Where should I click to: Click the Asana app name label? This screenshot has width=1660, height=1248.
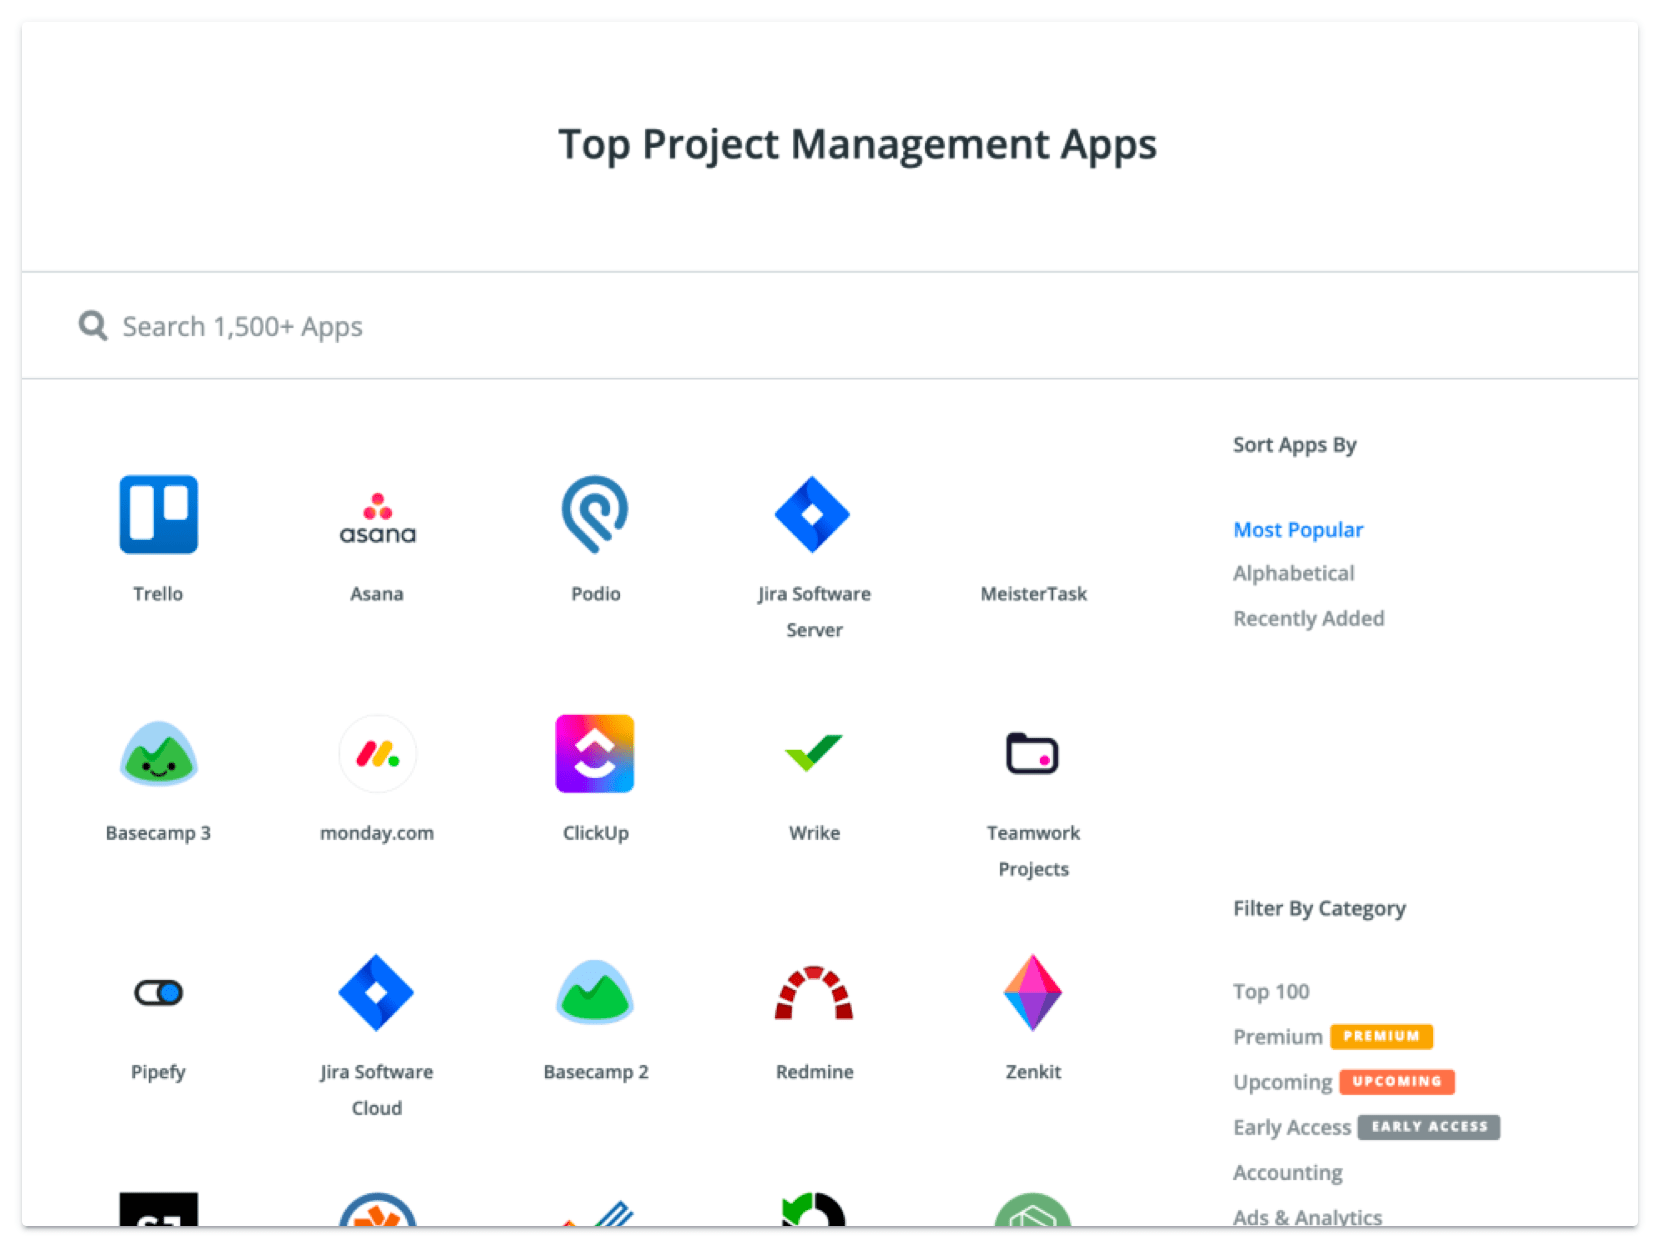[377, 594]
